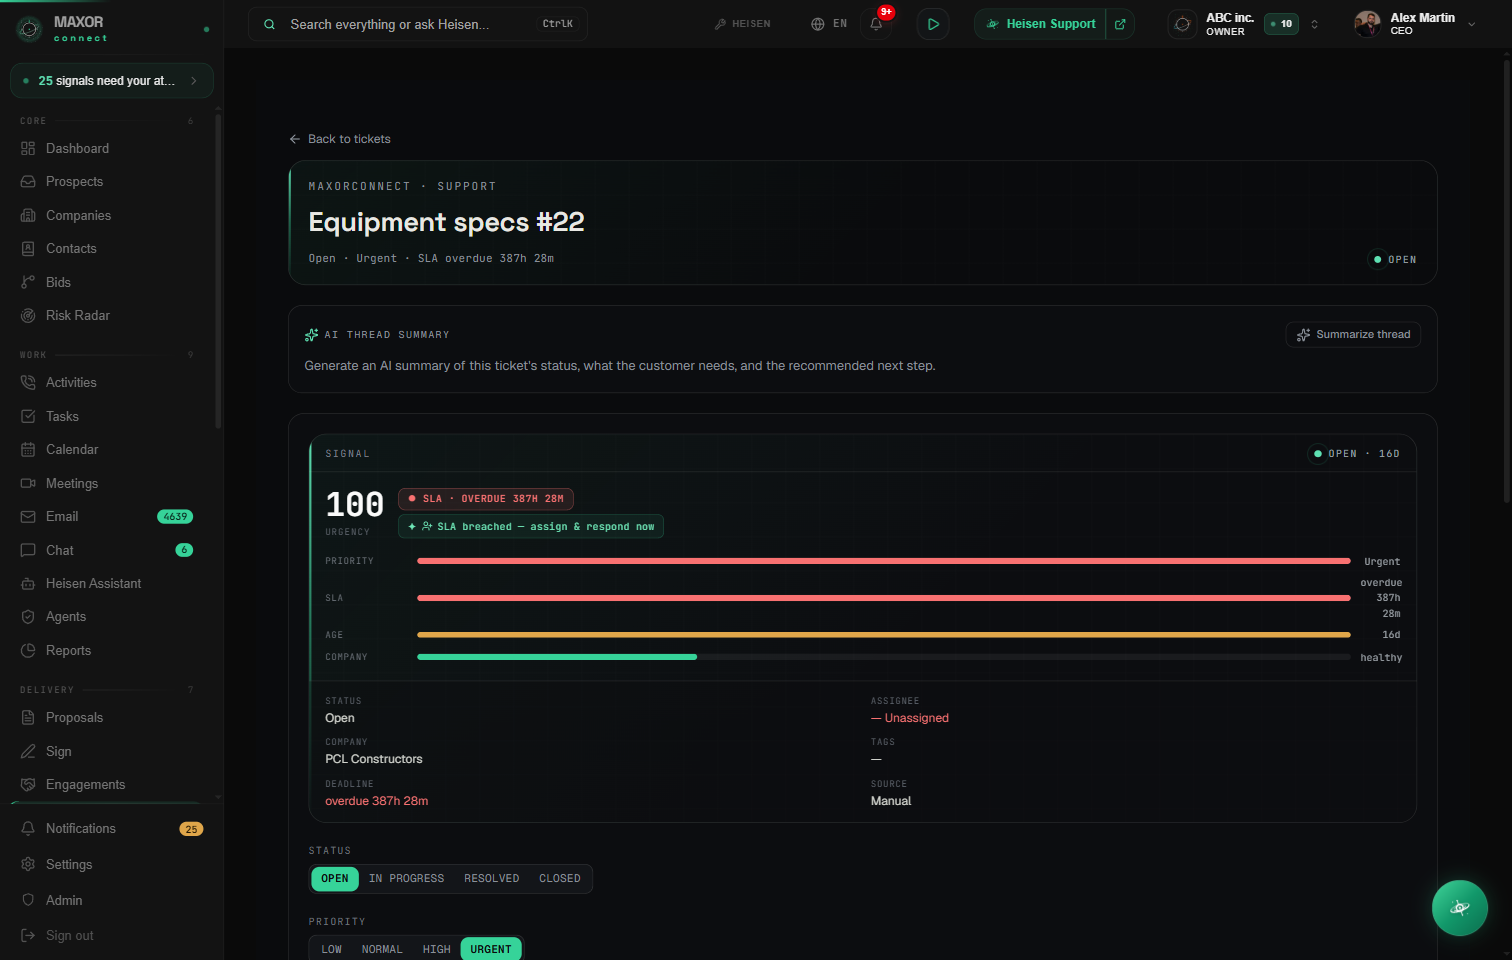Viewport: 1512px width, 960px height.
Task: Change priority to High
Action: [436, 950]
